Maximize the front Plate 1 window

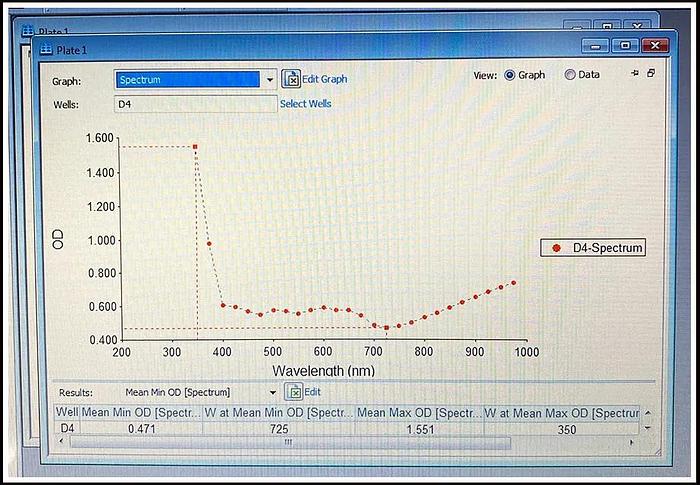pyautogui.click(x=625, y=46)
